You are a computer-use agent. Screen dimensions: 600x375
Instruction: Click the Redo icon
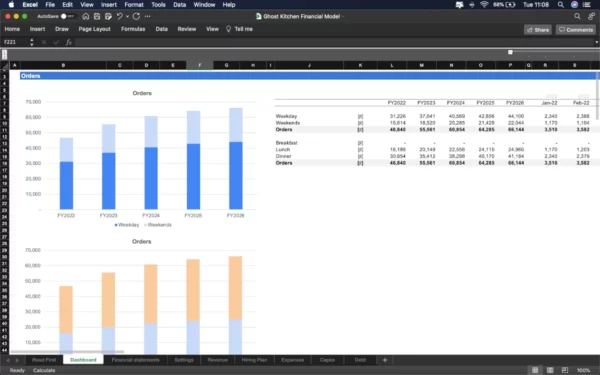click(x=136, y=16)
